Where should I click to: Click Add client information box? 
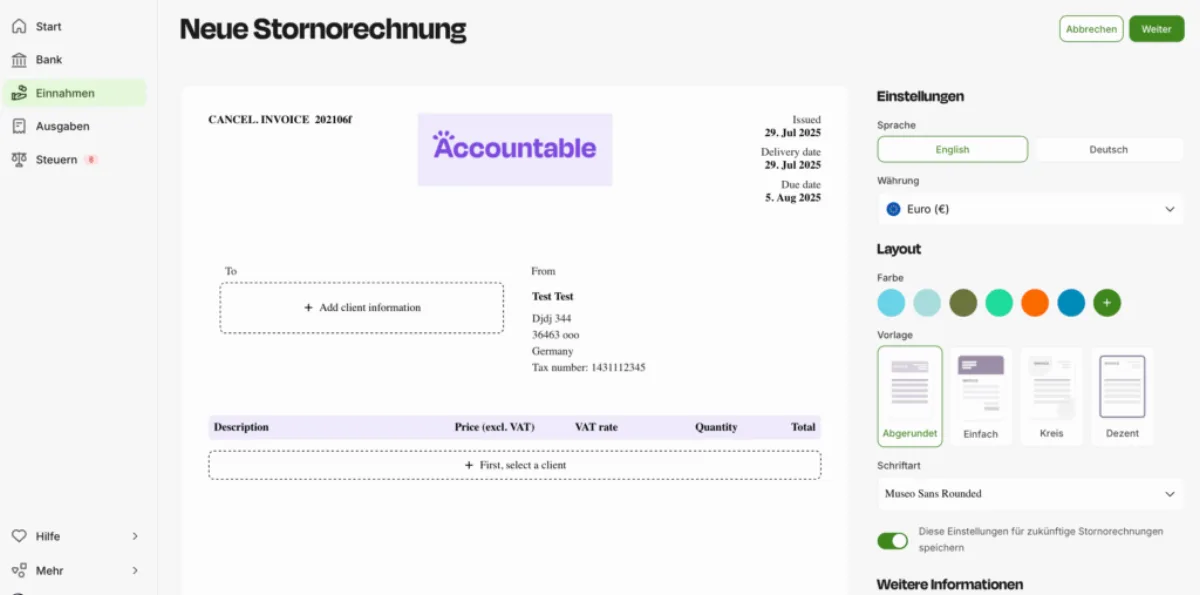[x=361, y=307]
